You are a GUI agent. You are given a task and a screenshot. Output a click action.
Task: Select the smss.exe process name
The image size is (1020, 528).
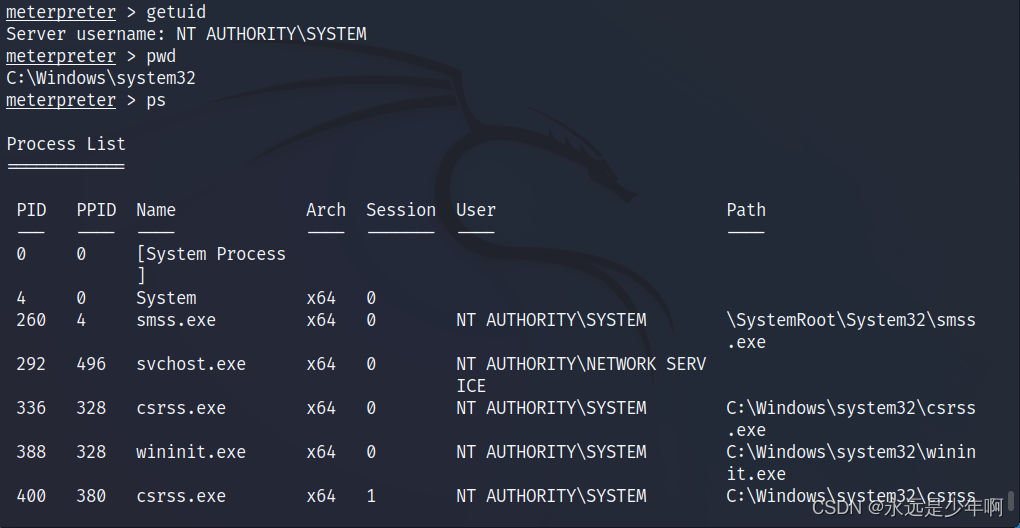pos(176,321)
